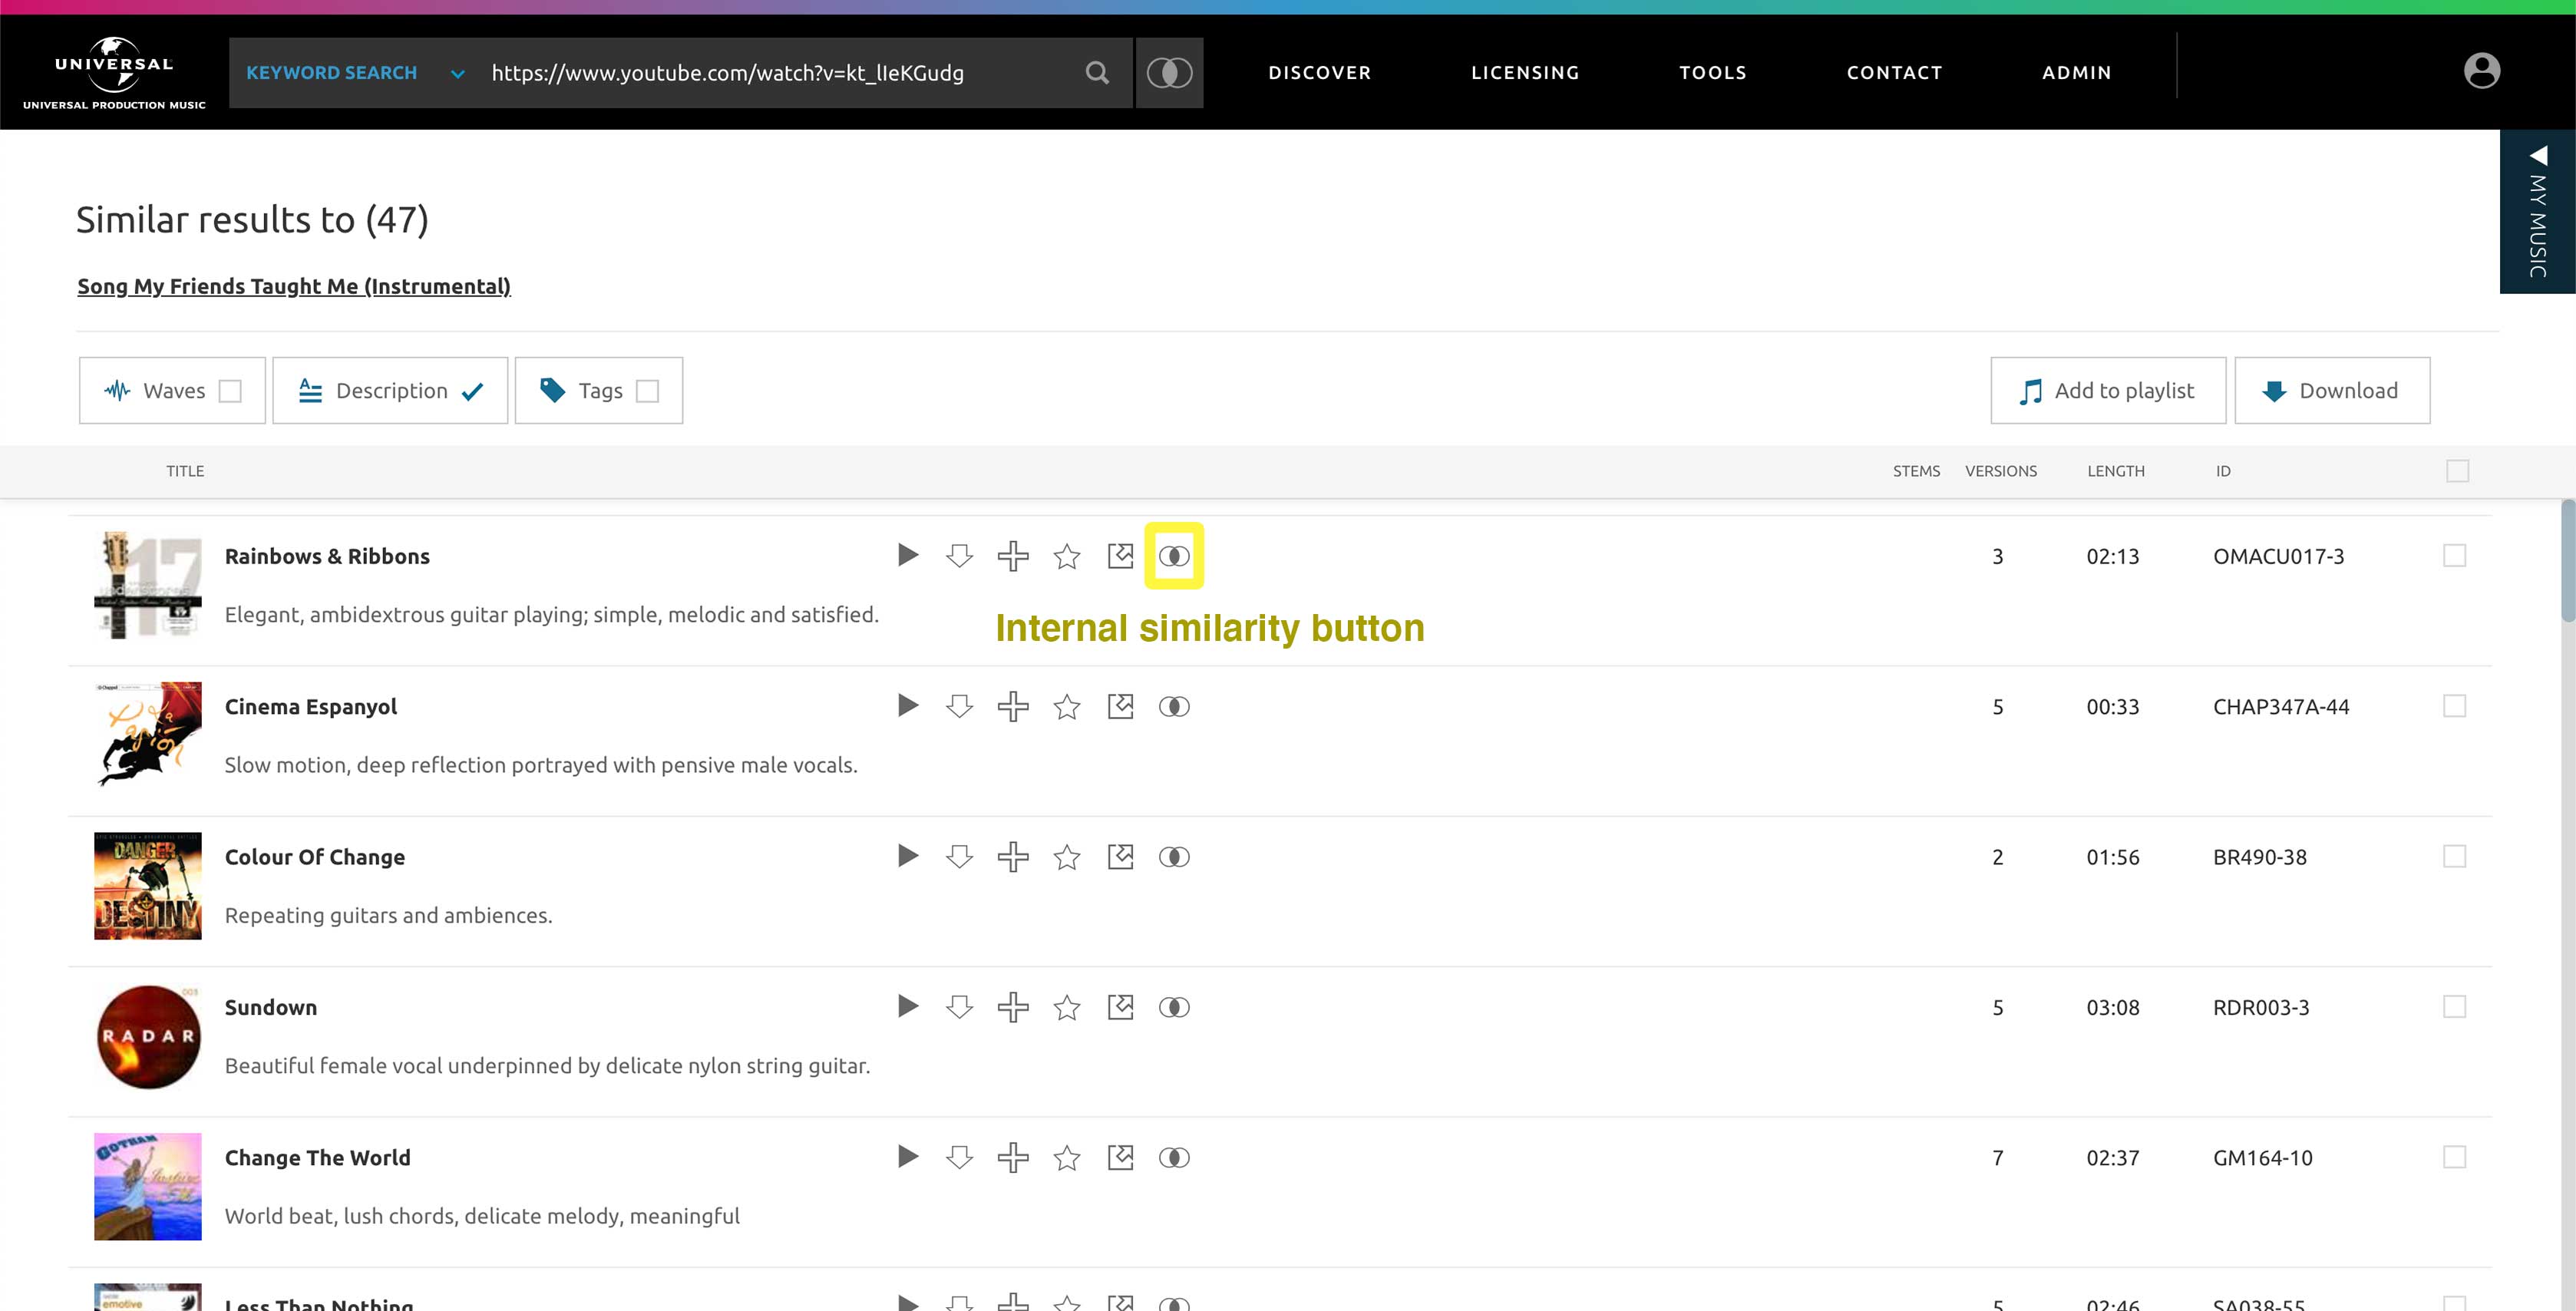Screen dimensions: 2576x1311
Task: Enable the Tags view checkbox
Action: tap(648, 391)
